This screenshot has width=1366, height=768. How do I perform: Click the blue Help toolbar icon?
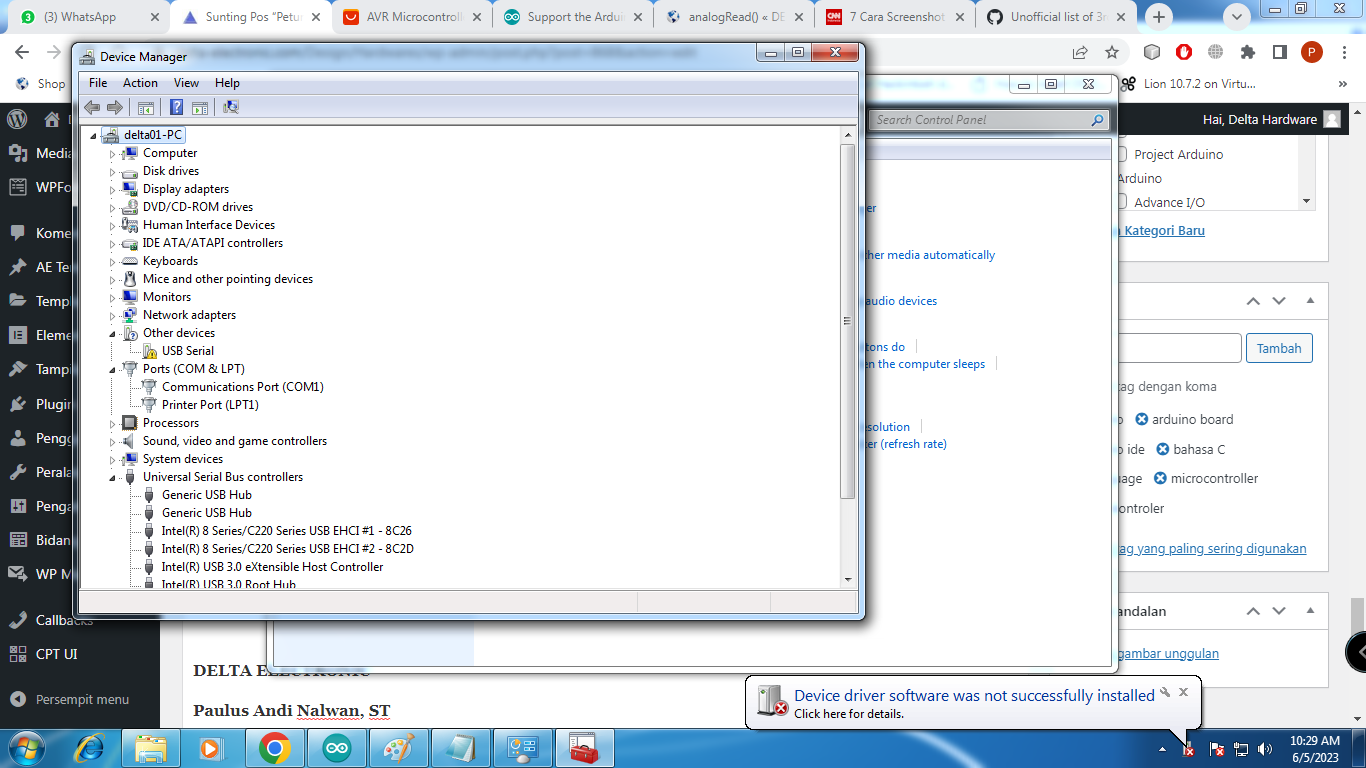coord(176,107)
